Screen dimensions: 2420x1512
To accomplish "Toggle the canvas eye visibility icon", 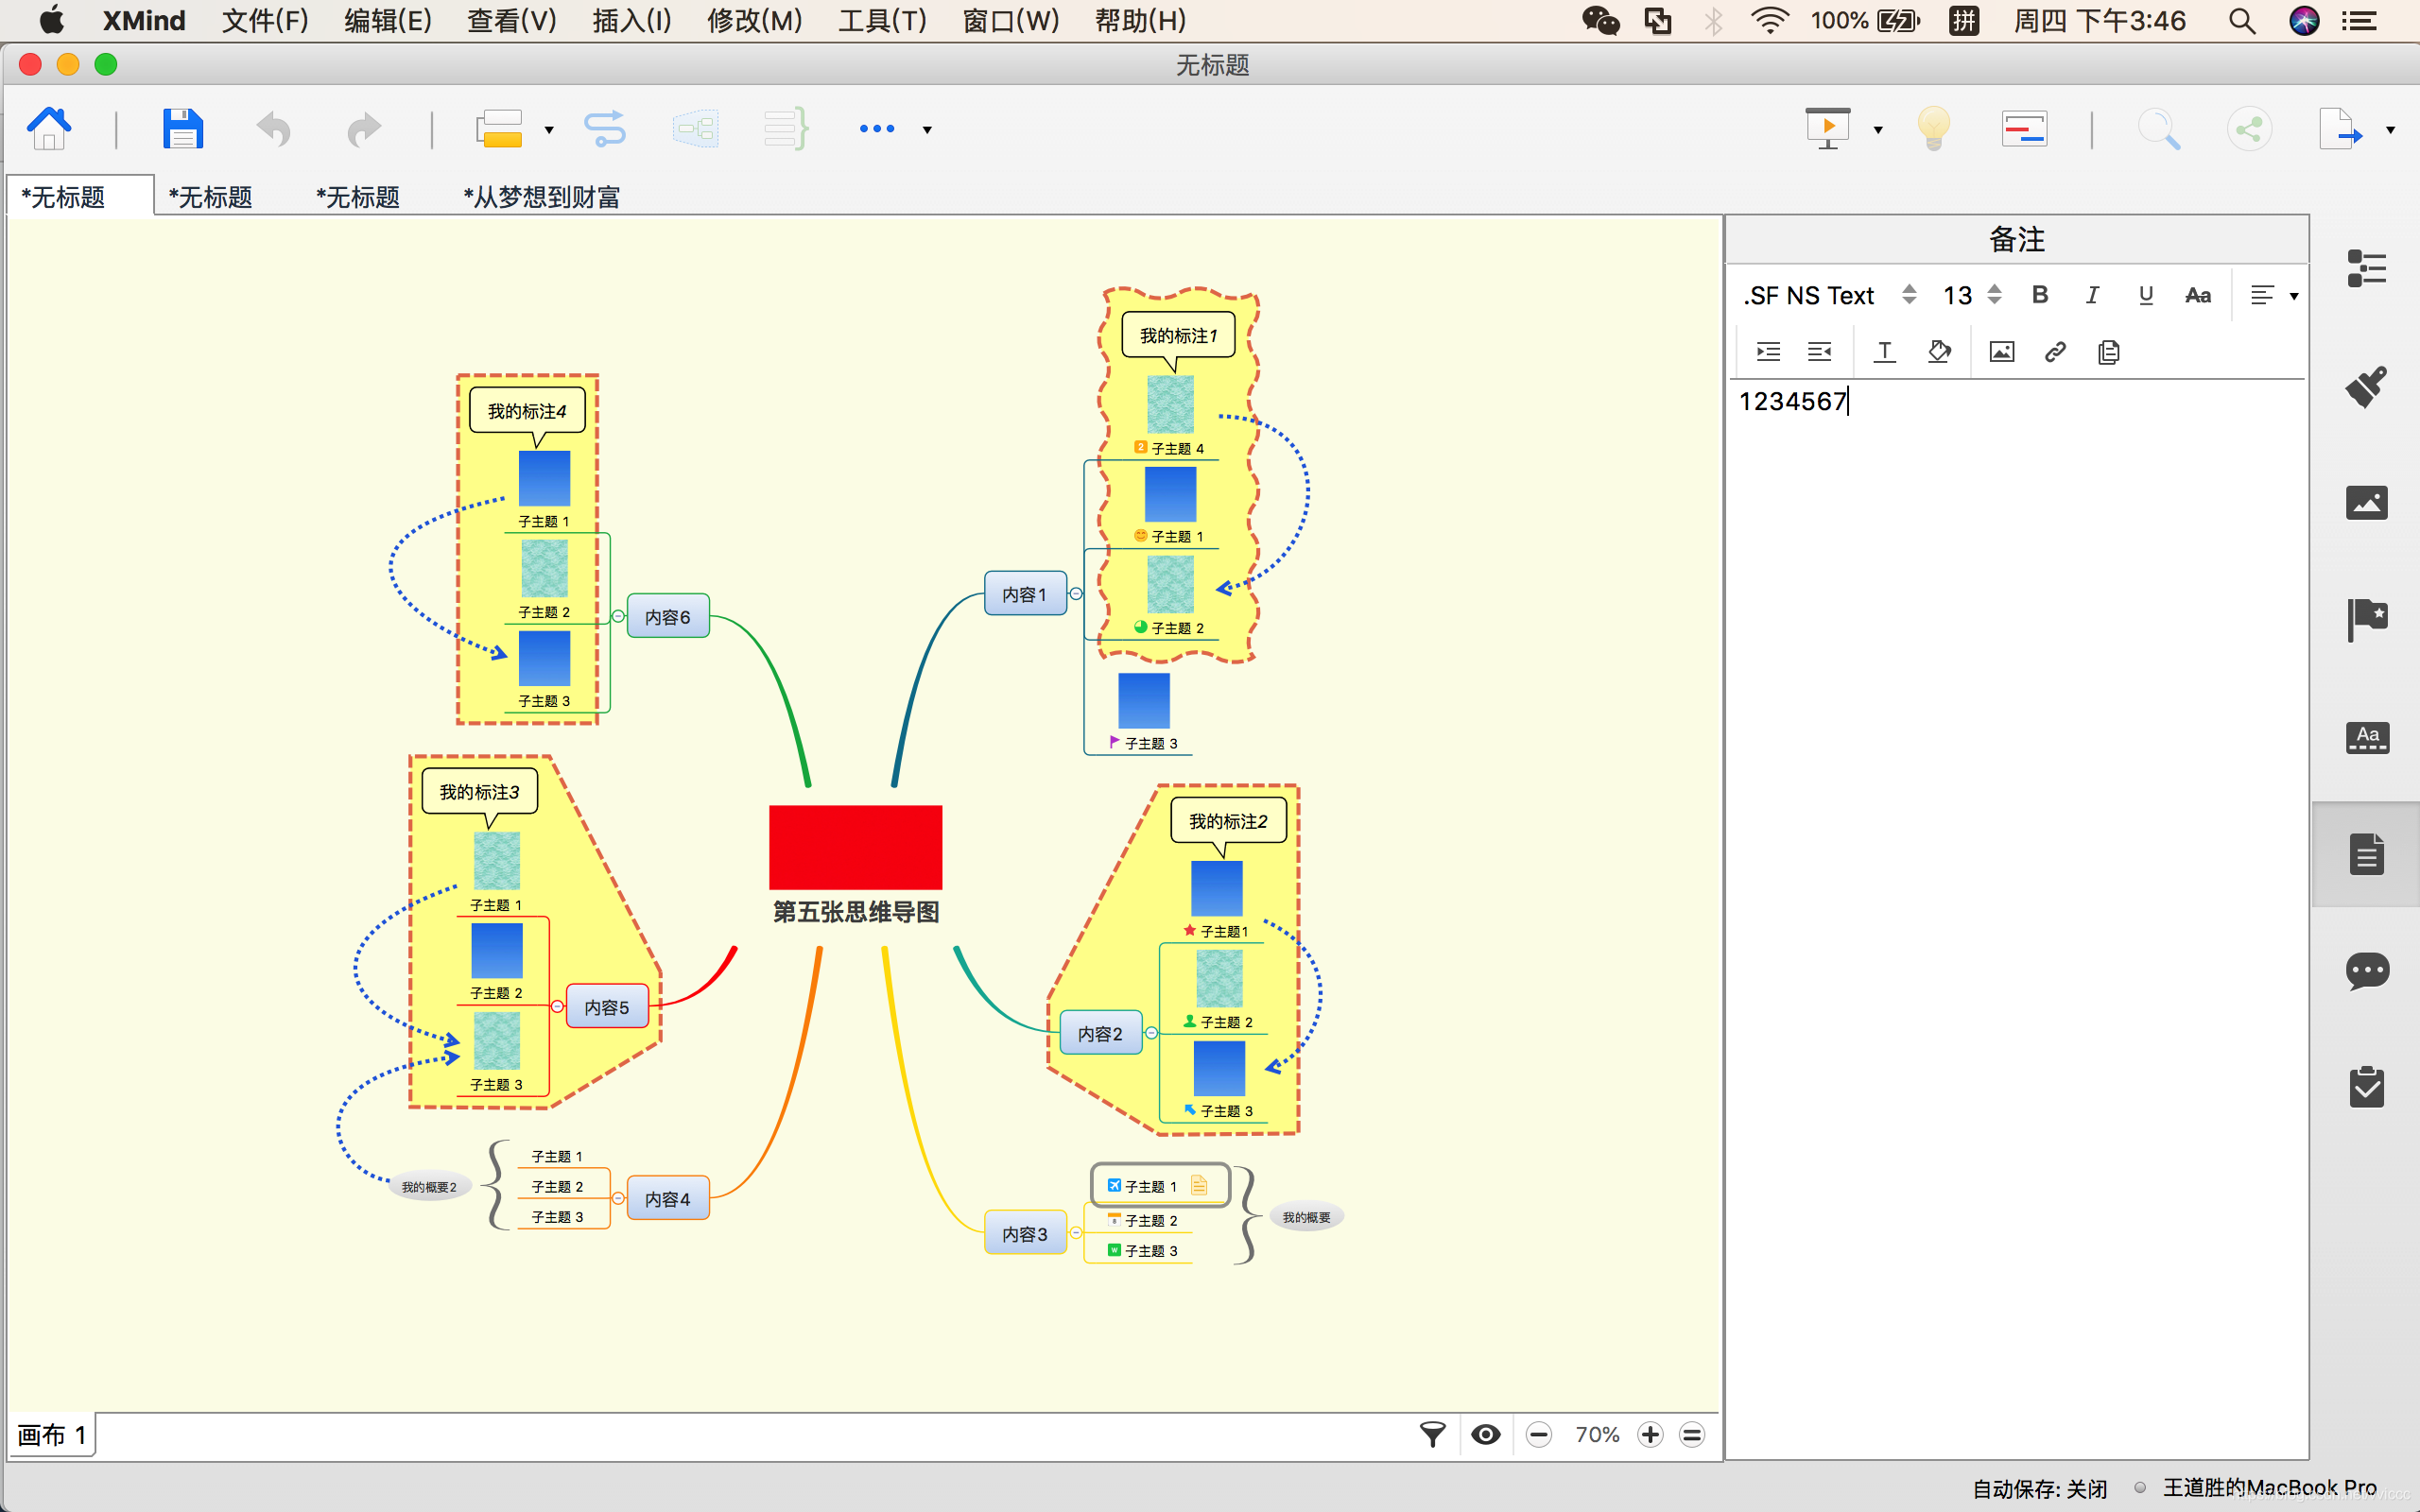I will [x=1486, y=1435].
